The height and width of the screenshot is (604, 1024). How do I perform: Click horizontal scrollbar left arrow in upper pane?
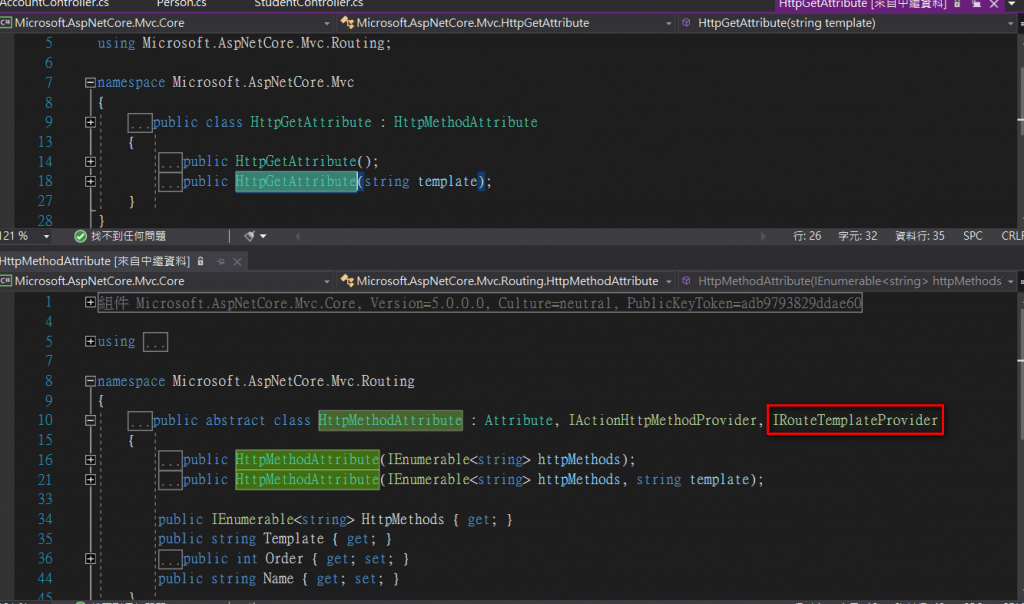[x=298, y=236]
